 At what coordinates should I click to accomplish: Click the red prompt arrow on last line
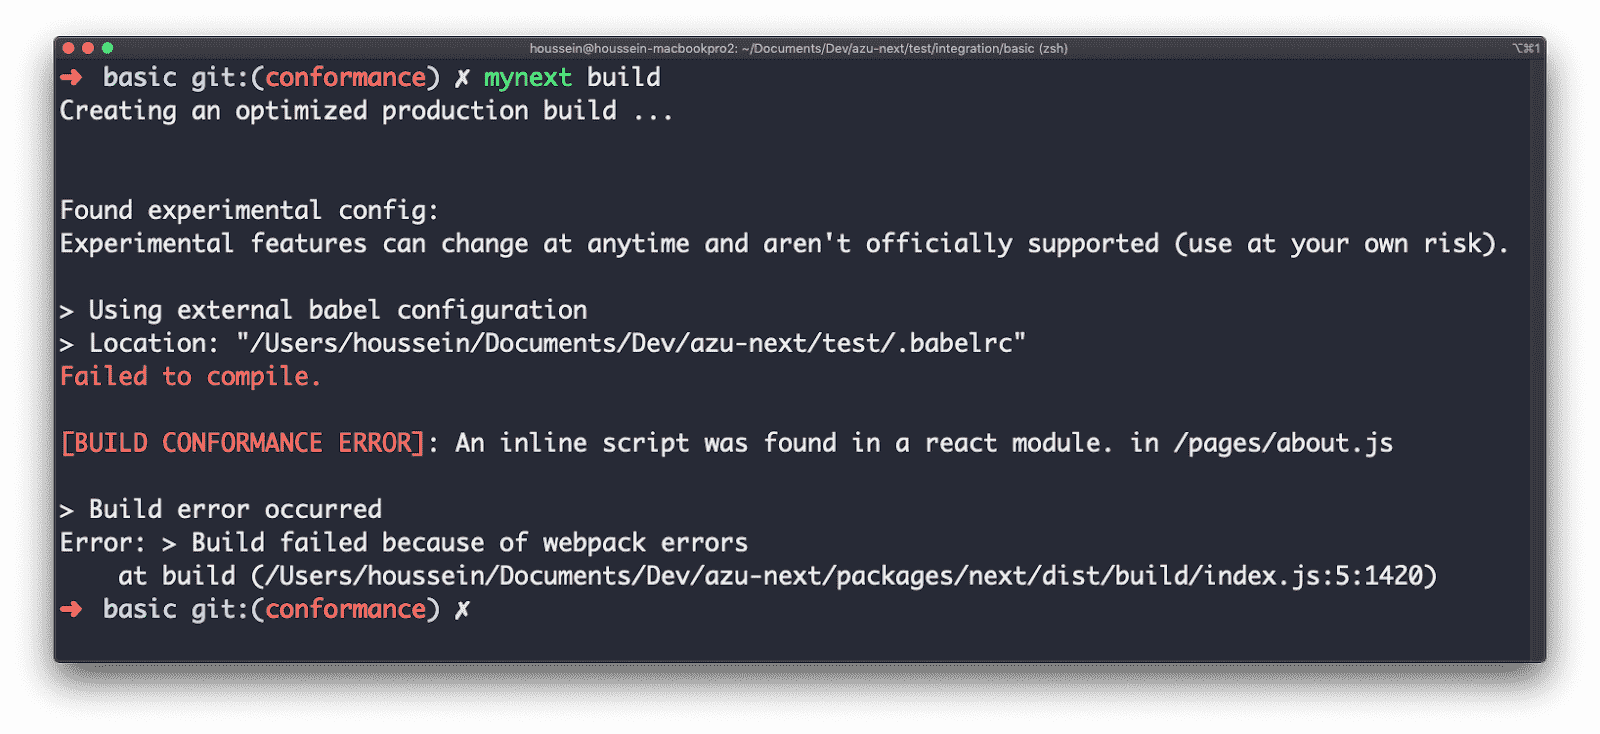tap(71, 610)
